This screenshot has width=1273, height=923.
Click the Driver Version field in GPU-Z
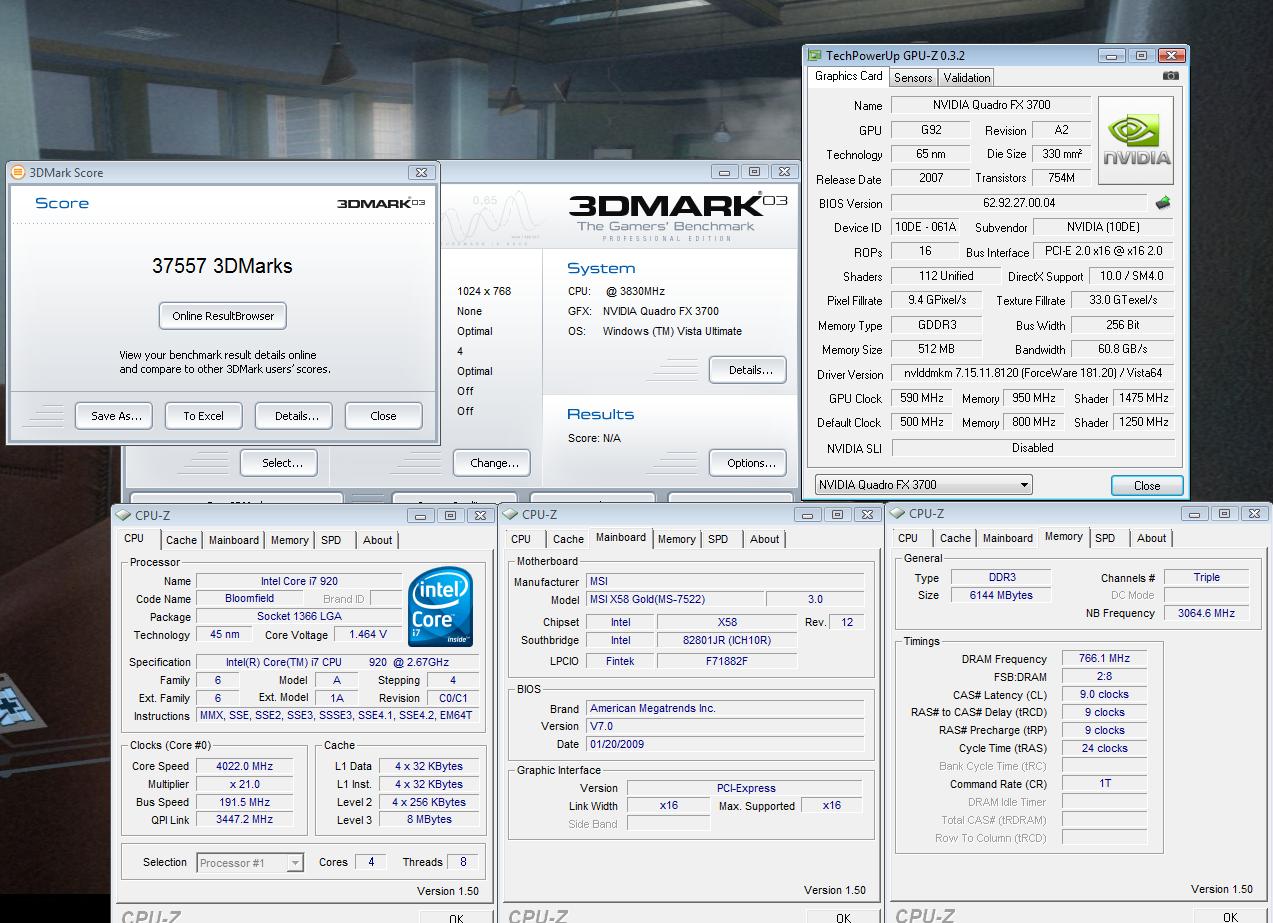(1033, 374)
